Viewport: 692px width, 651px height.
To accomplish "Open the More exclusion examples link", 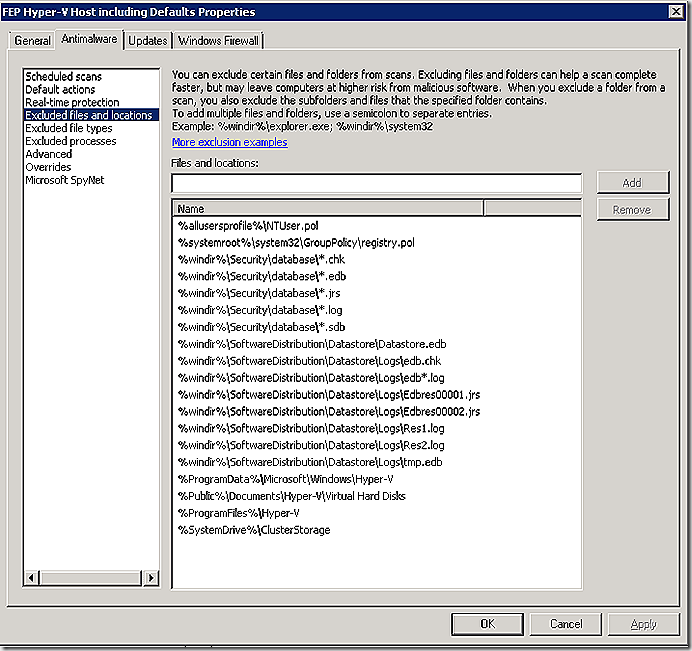I will point(229,142).
